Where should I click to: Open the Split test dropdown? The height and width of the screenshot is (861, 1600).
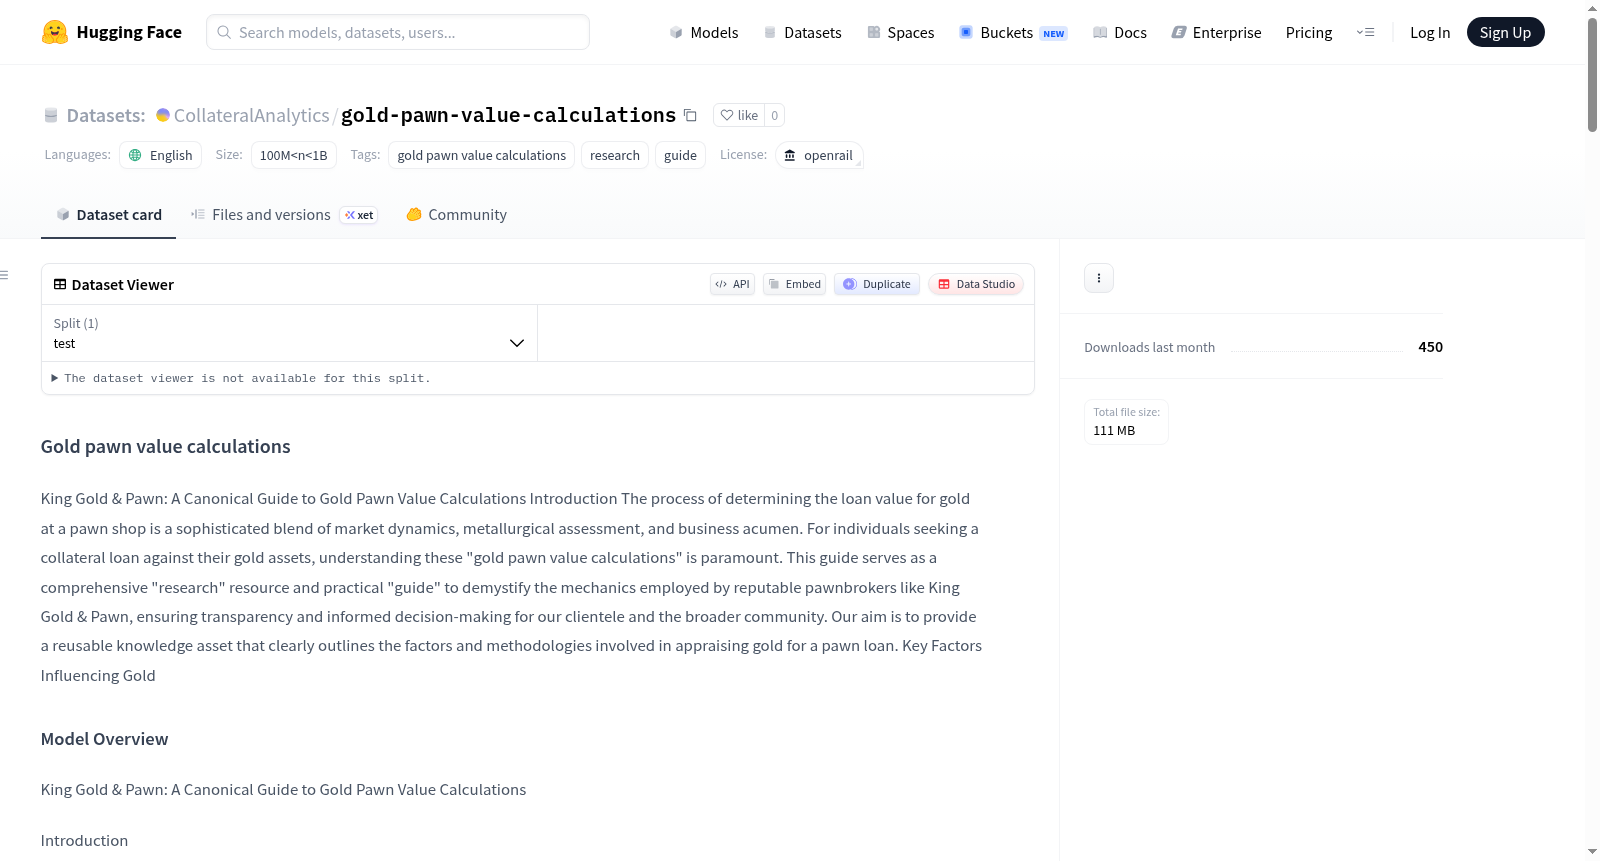pyautogui.click(x=289, y=333)
